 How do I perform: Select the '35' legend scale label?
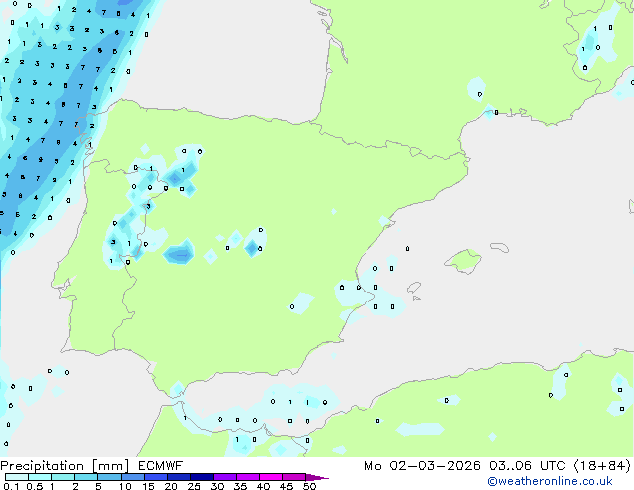pyautogui.click(x=240, y=486)
